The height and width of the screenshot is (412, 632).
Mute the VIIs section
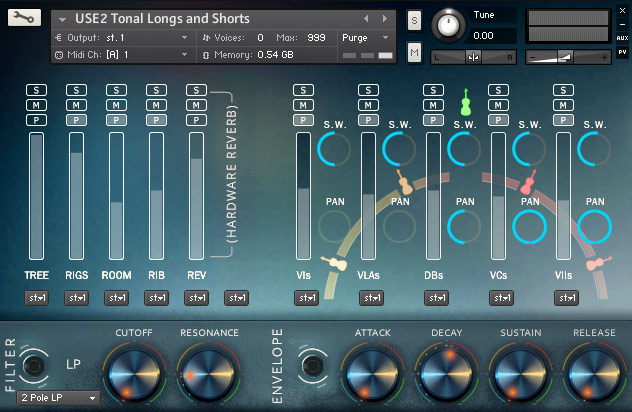563,105
